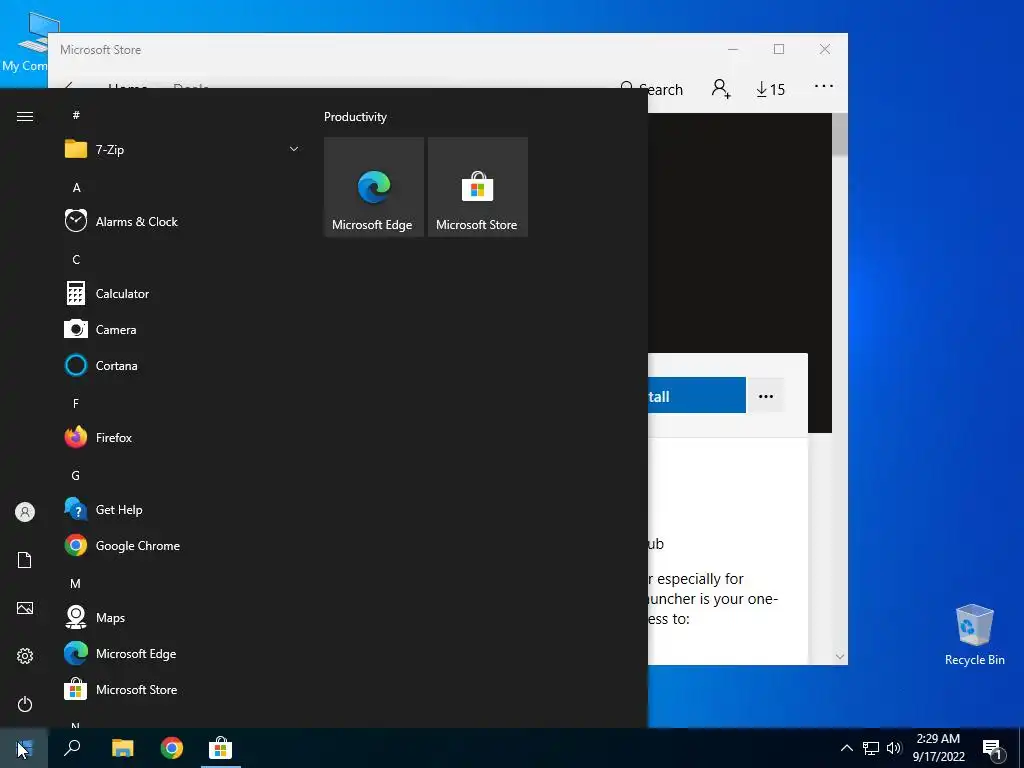1024x768 pixels.
Task: Open taskbar Search magnifier
Action: tap(72, 748)
